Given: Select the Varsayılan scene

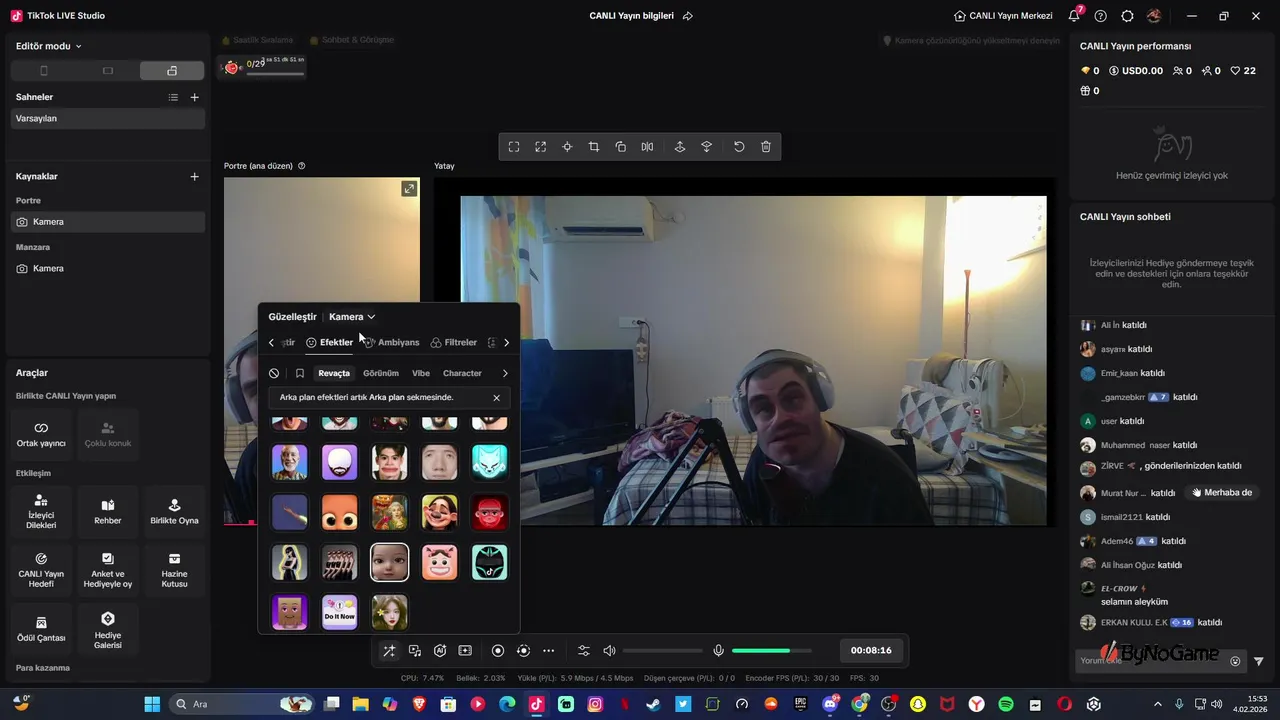Looking at the screenshot, I should pos(108,118).
